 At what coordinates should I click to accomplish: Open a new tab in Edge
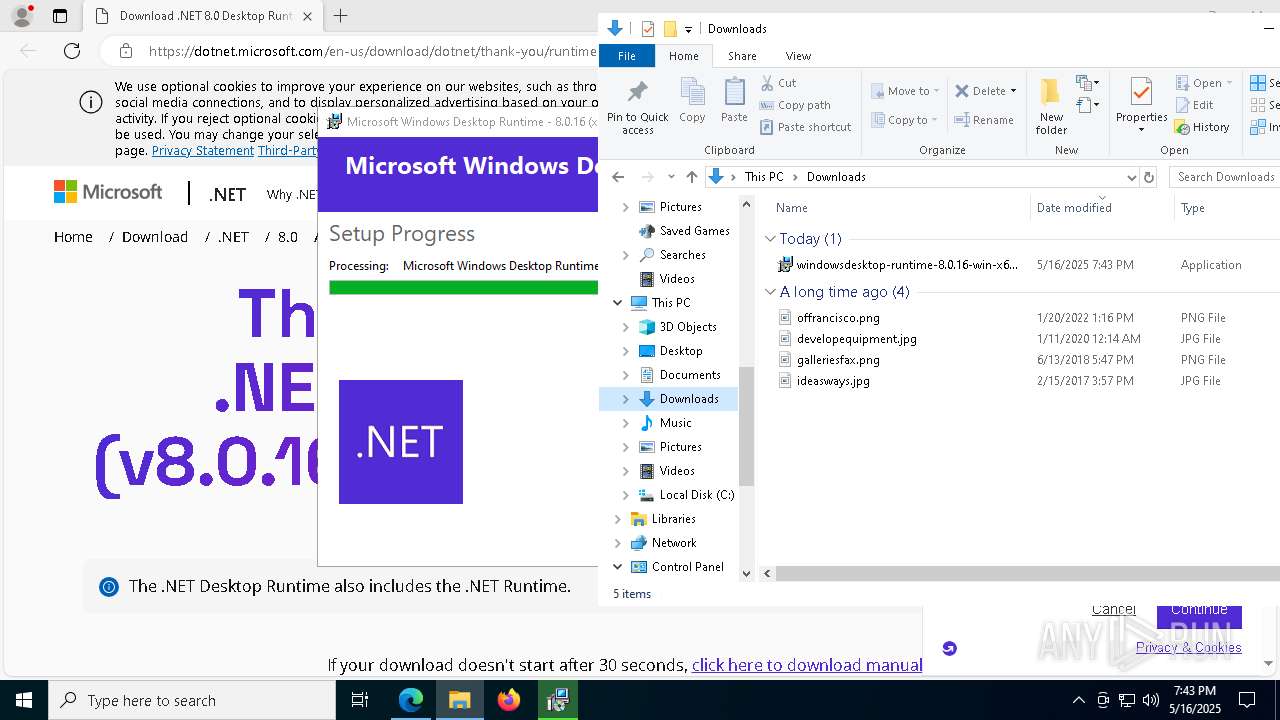coord(340,16)
